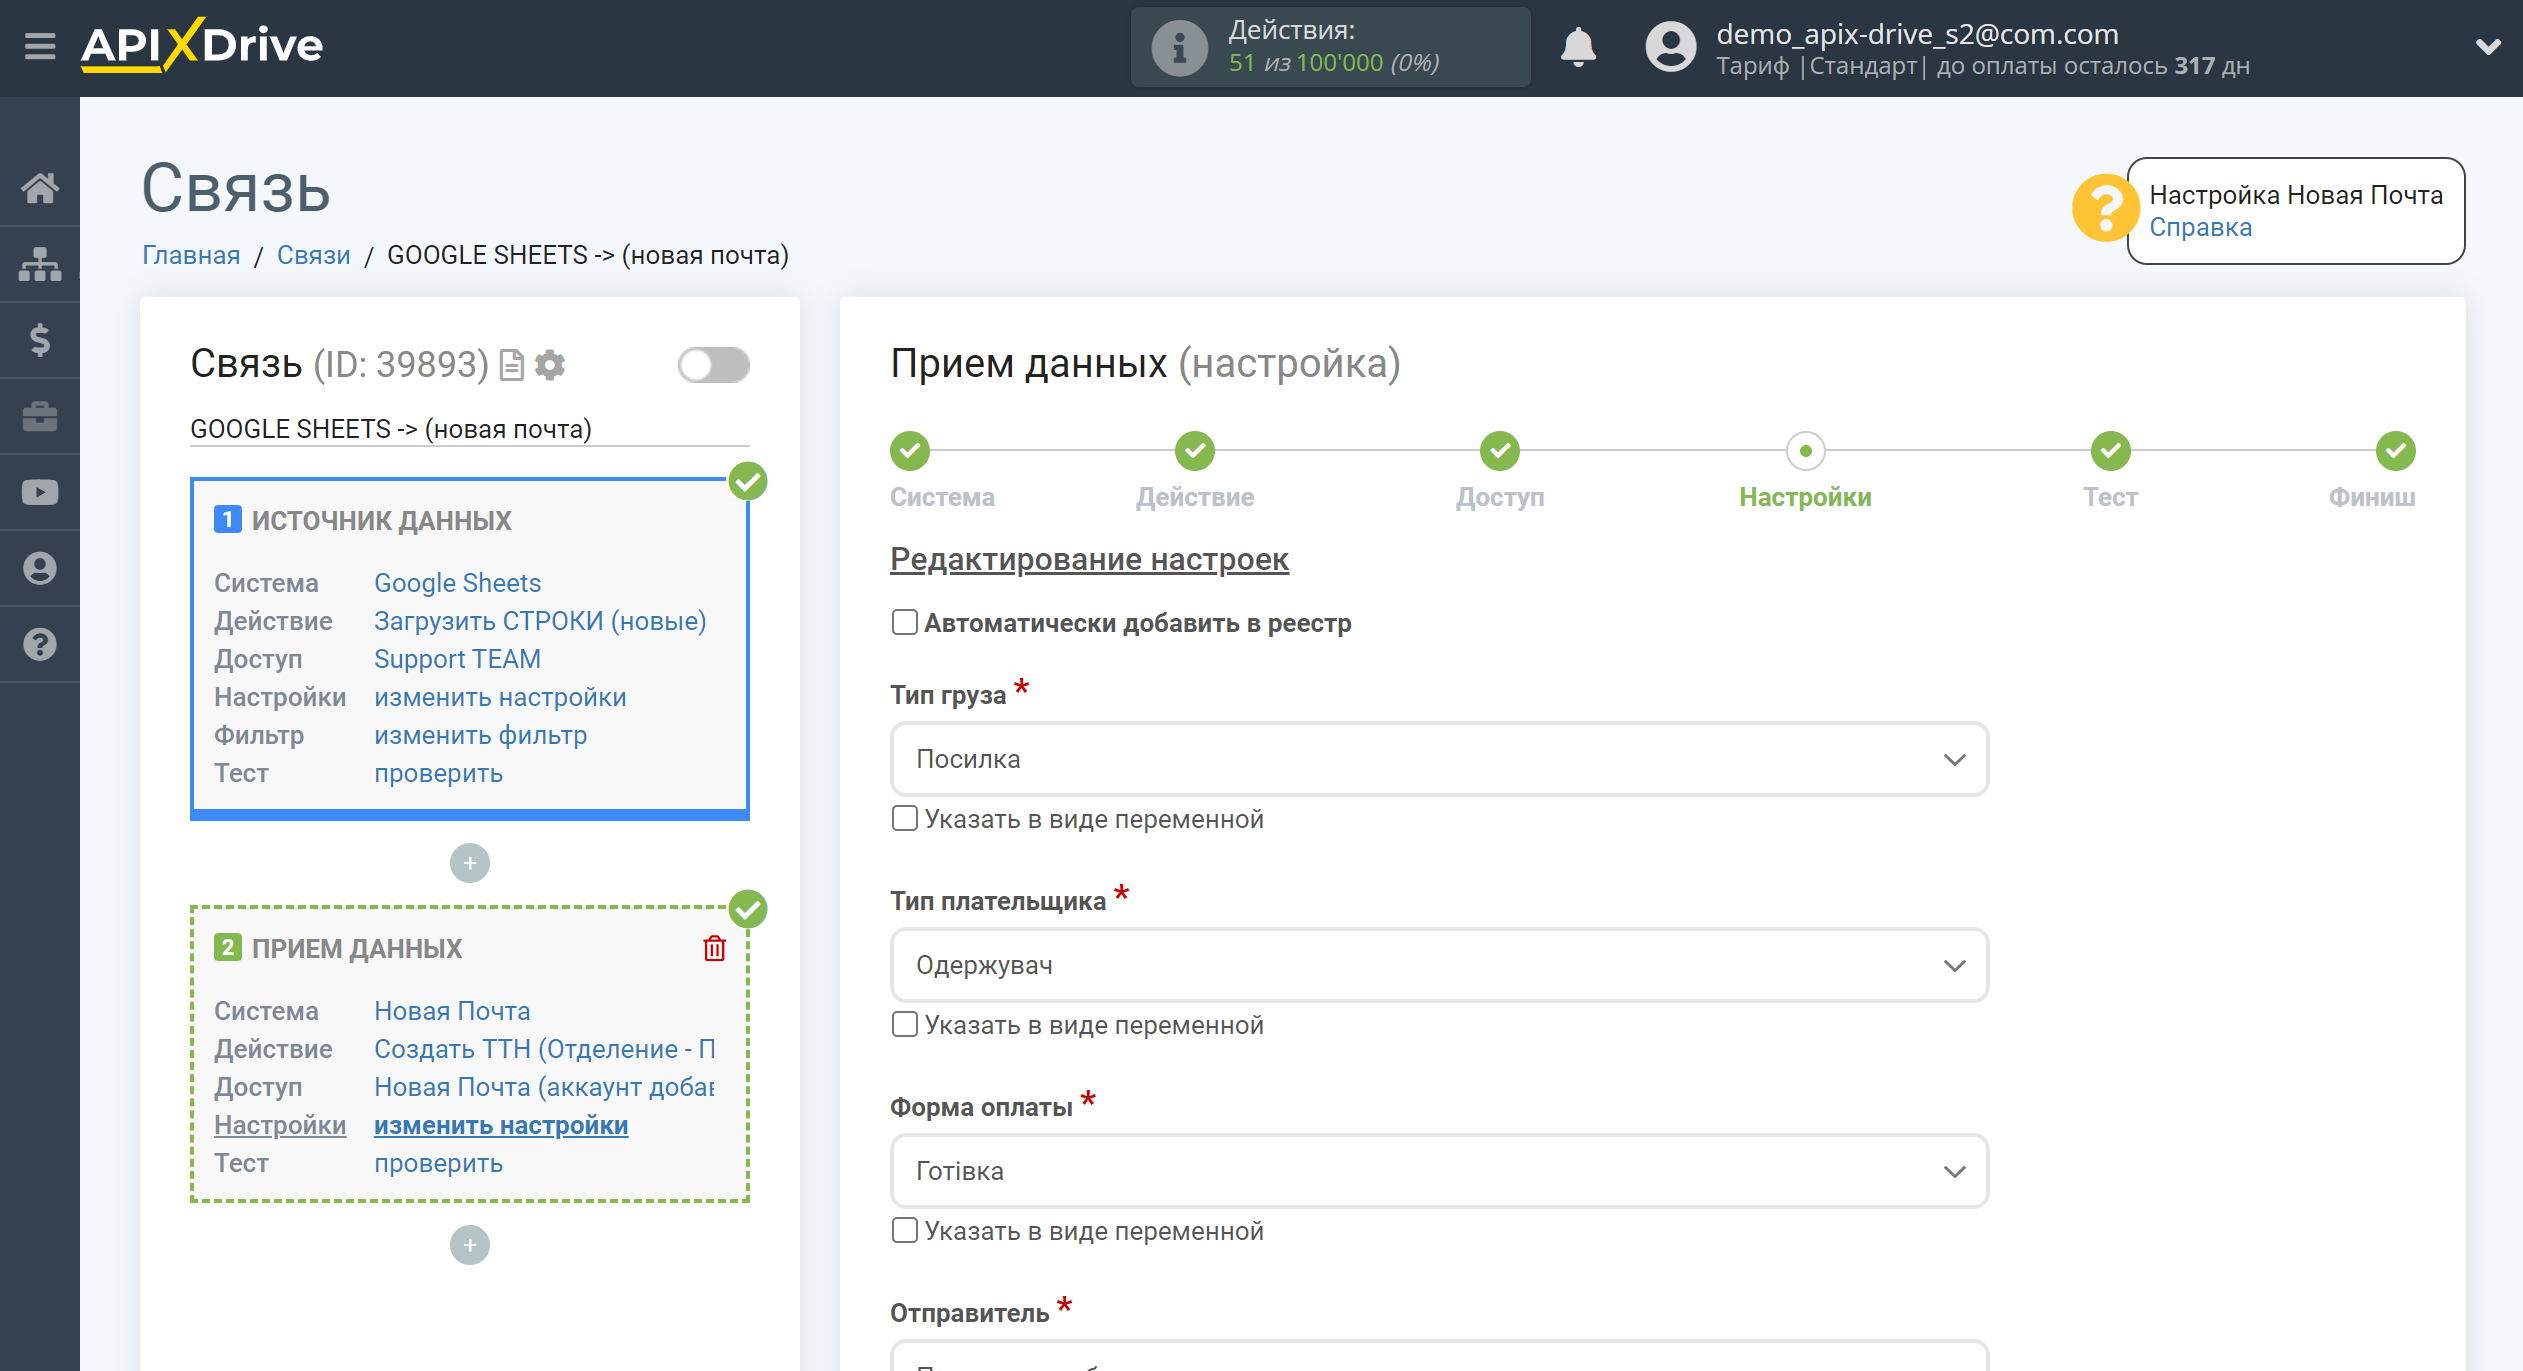This screenshot has width=2523, height=1371.
Task: Open Главная breadcrumb link
Action: point(191,255)
